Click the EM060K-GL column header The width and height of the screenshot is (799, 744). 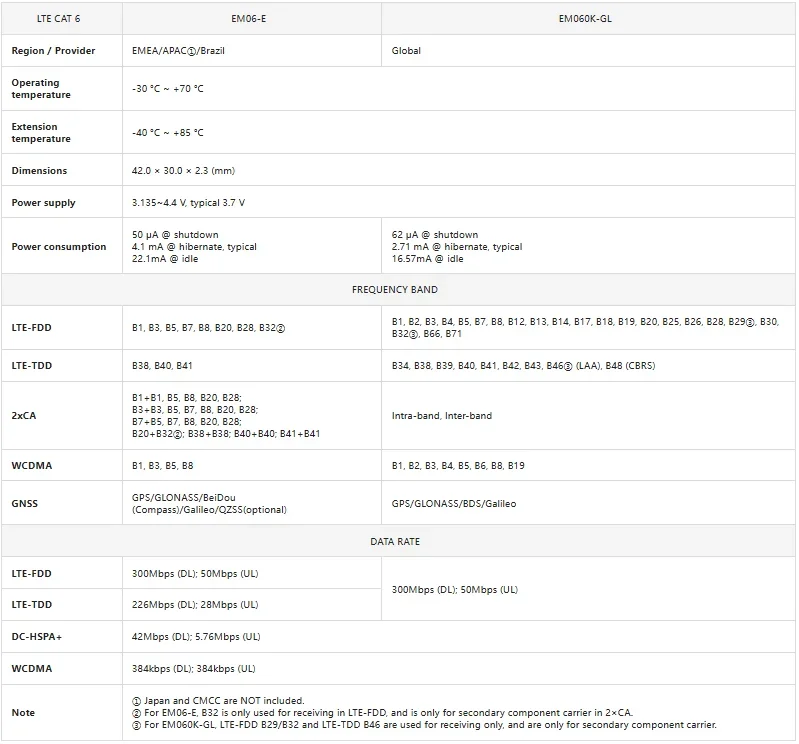589,18
